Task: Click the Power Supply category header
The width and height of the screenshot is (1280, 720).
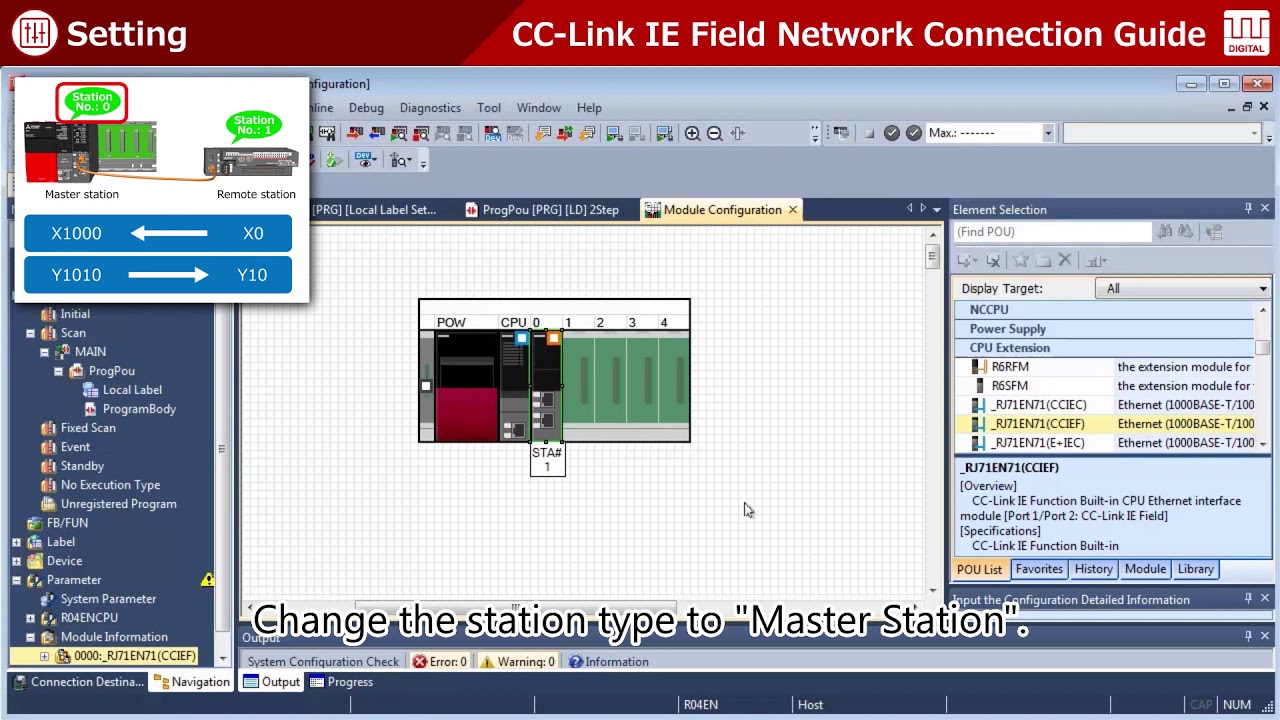Action: 1105,329
